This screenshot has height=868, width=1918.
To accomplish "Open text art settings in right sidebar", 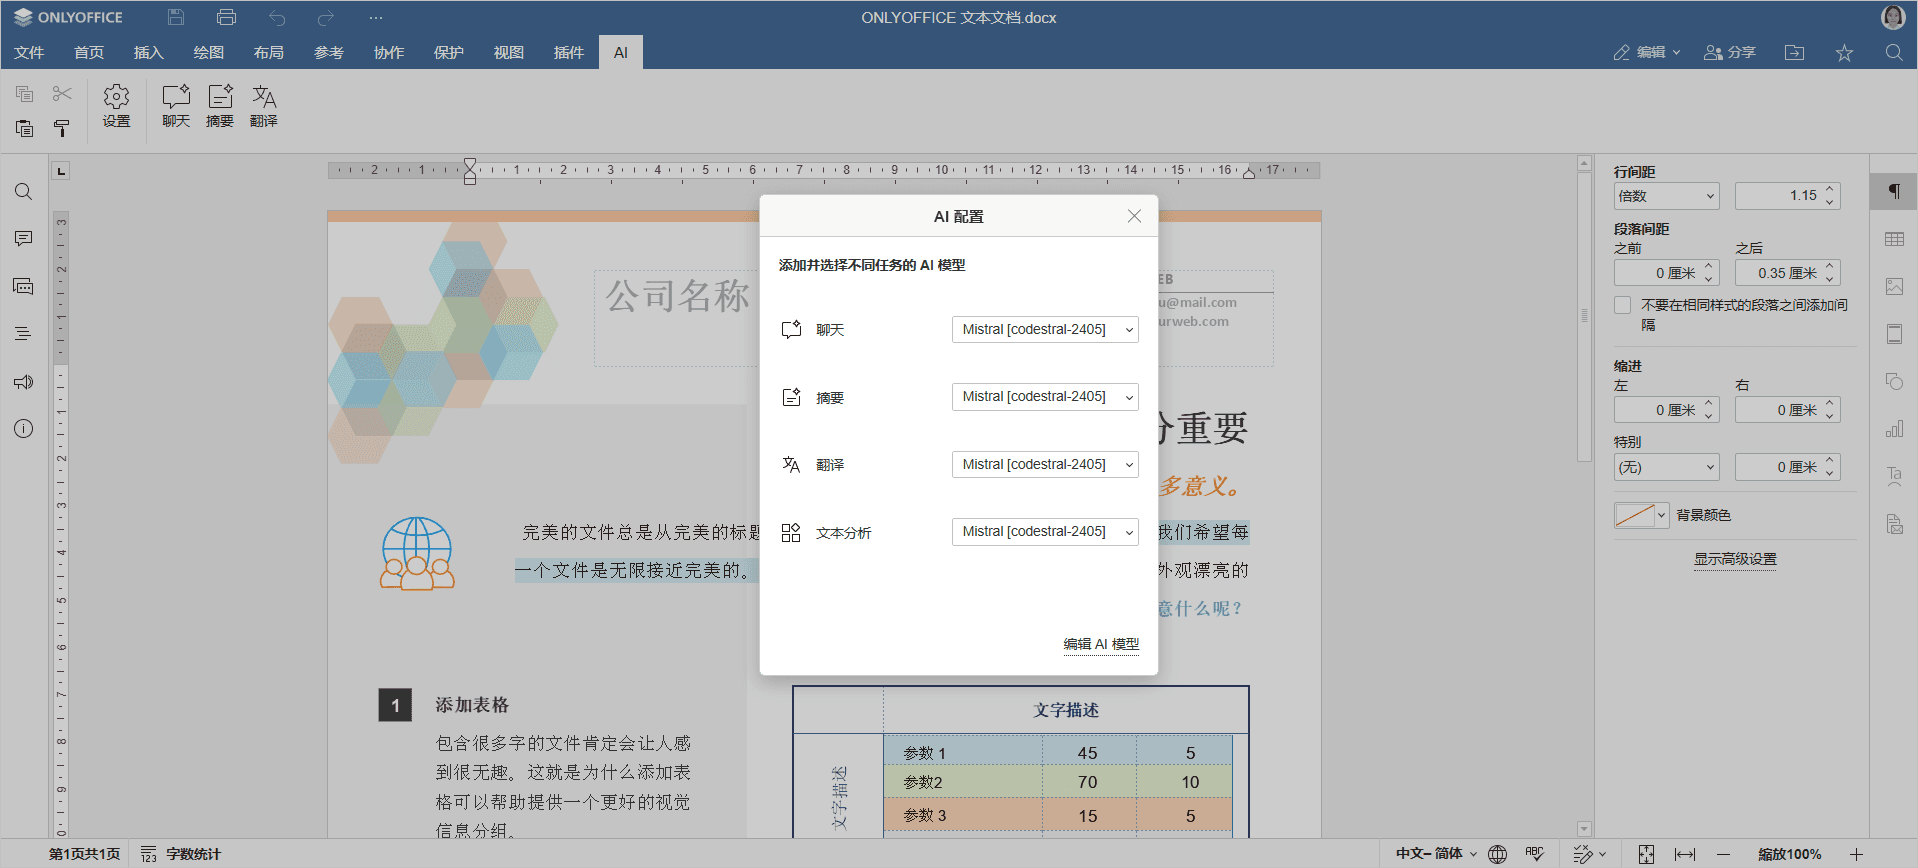I will point(1894,477).
